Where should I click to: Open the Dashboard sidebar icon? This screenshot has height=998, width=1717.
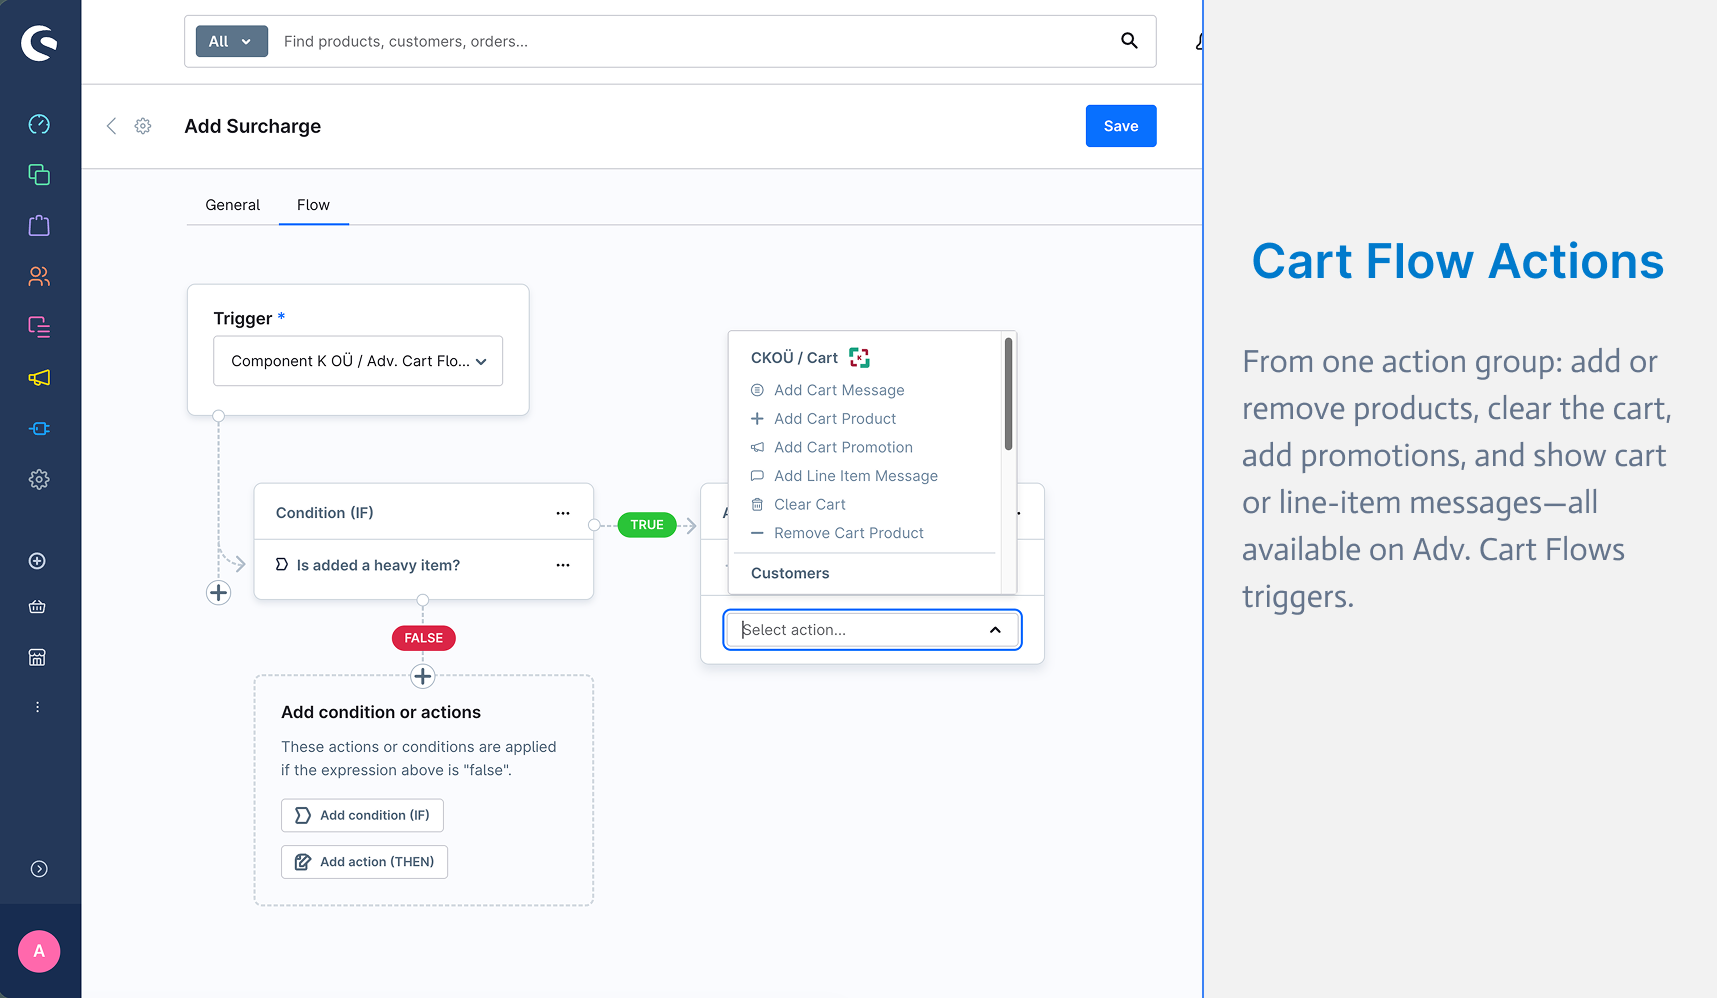(39, 124)
